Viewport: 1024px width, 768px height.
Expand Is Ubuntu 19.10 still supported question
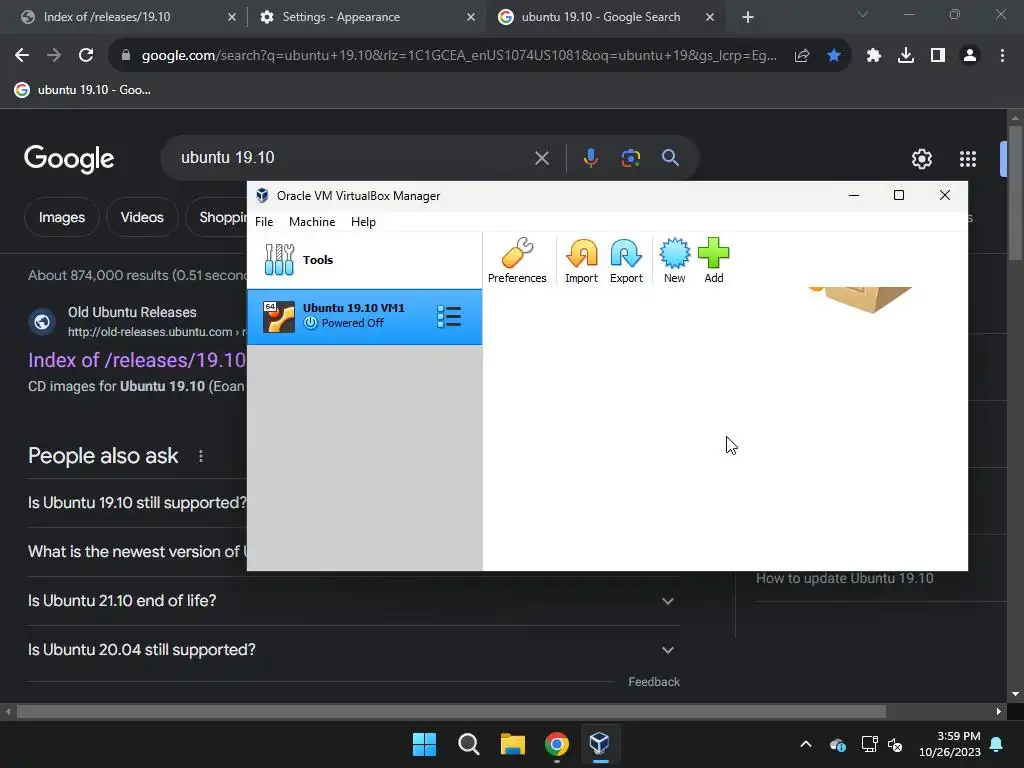[137, 503]
